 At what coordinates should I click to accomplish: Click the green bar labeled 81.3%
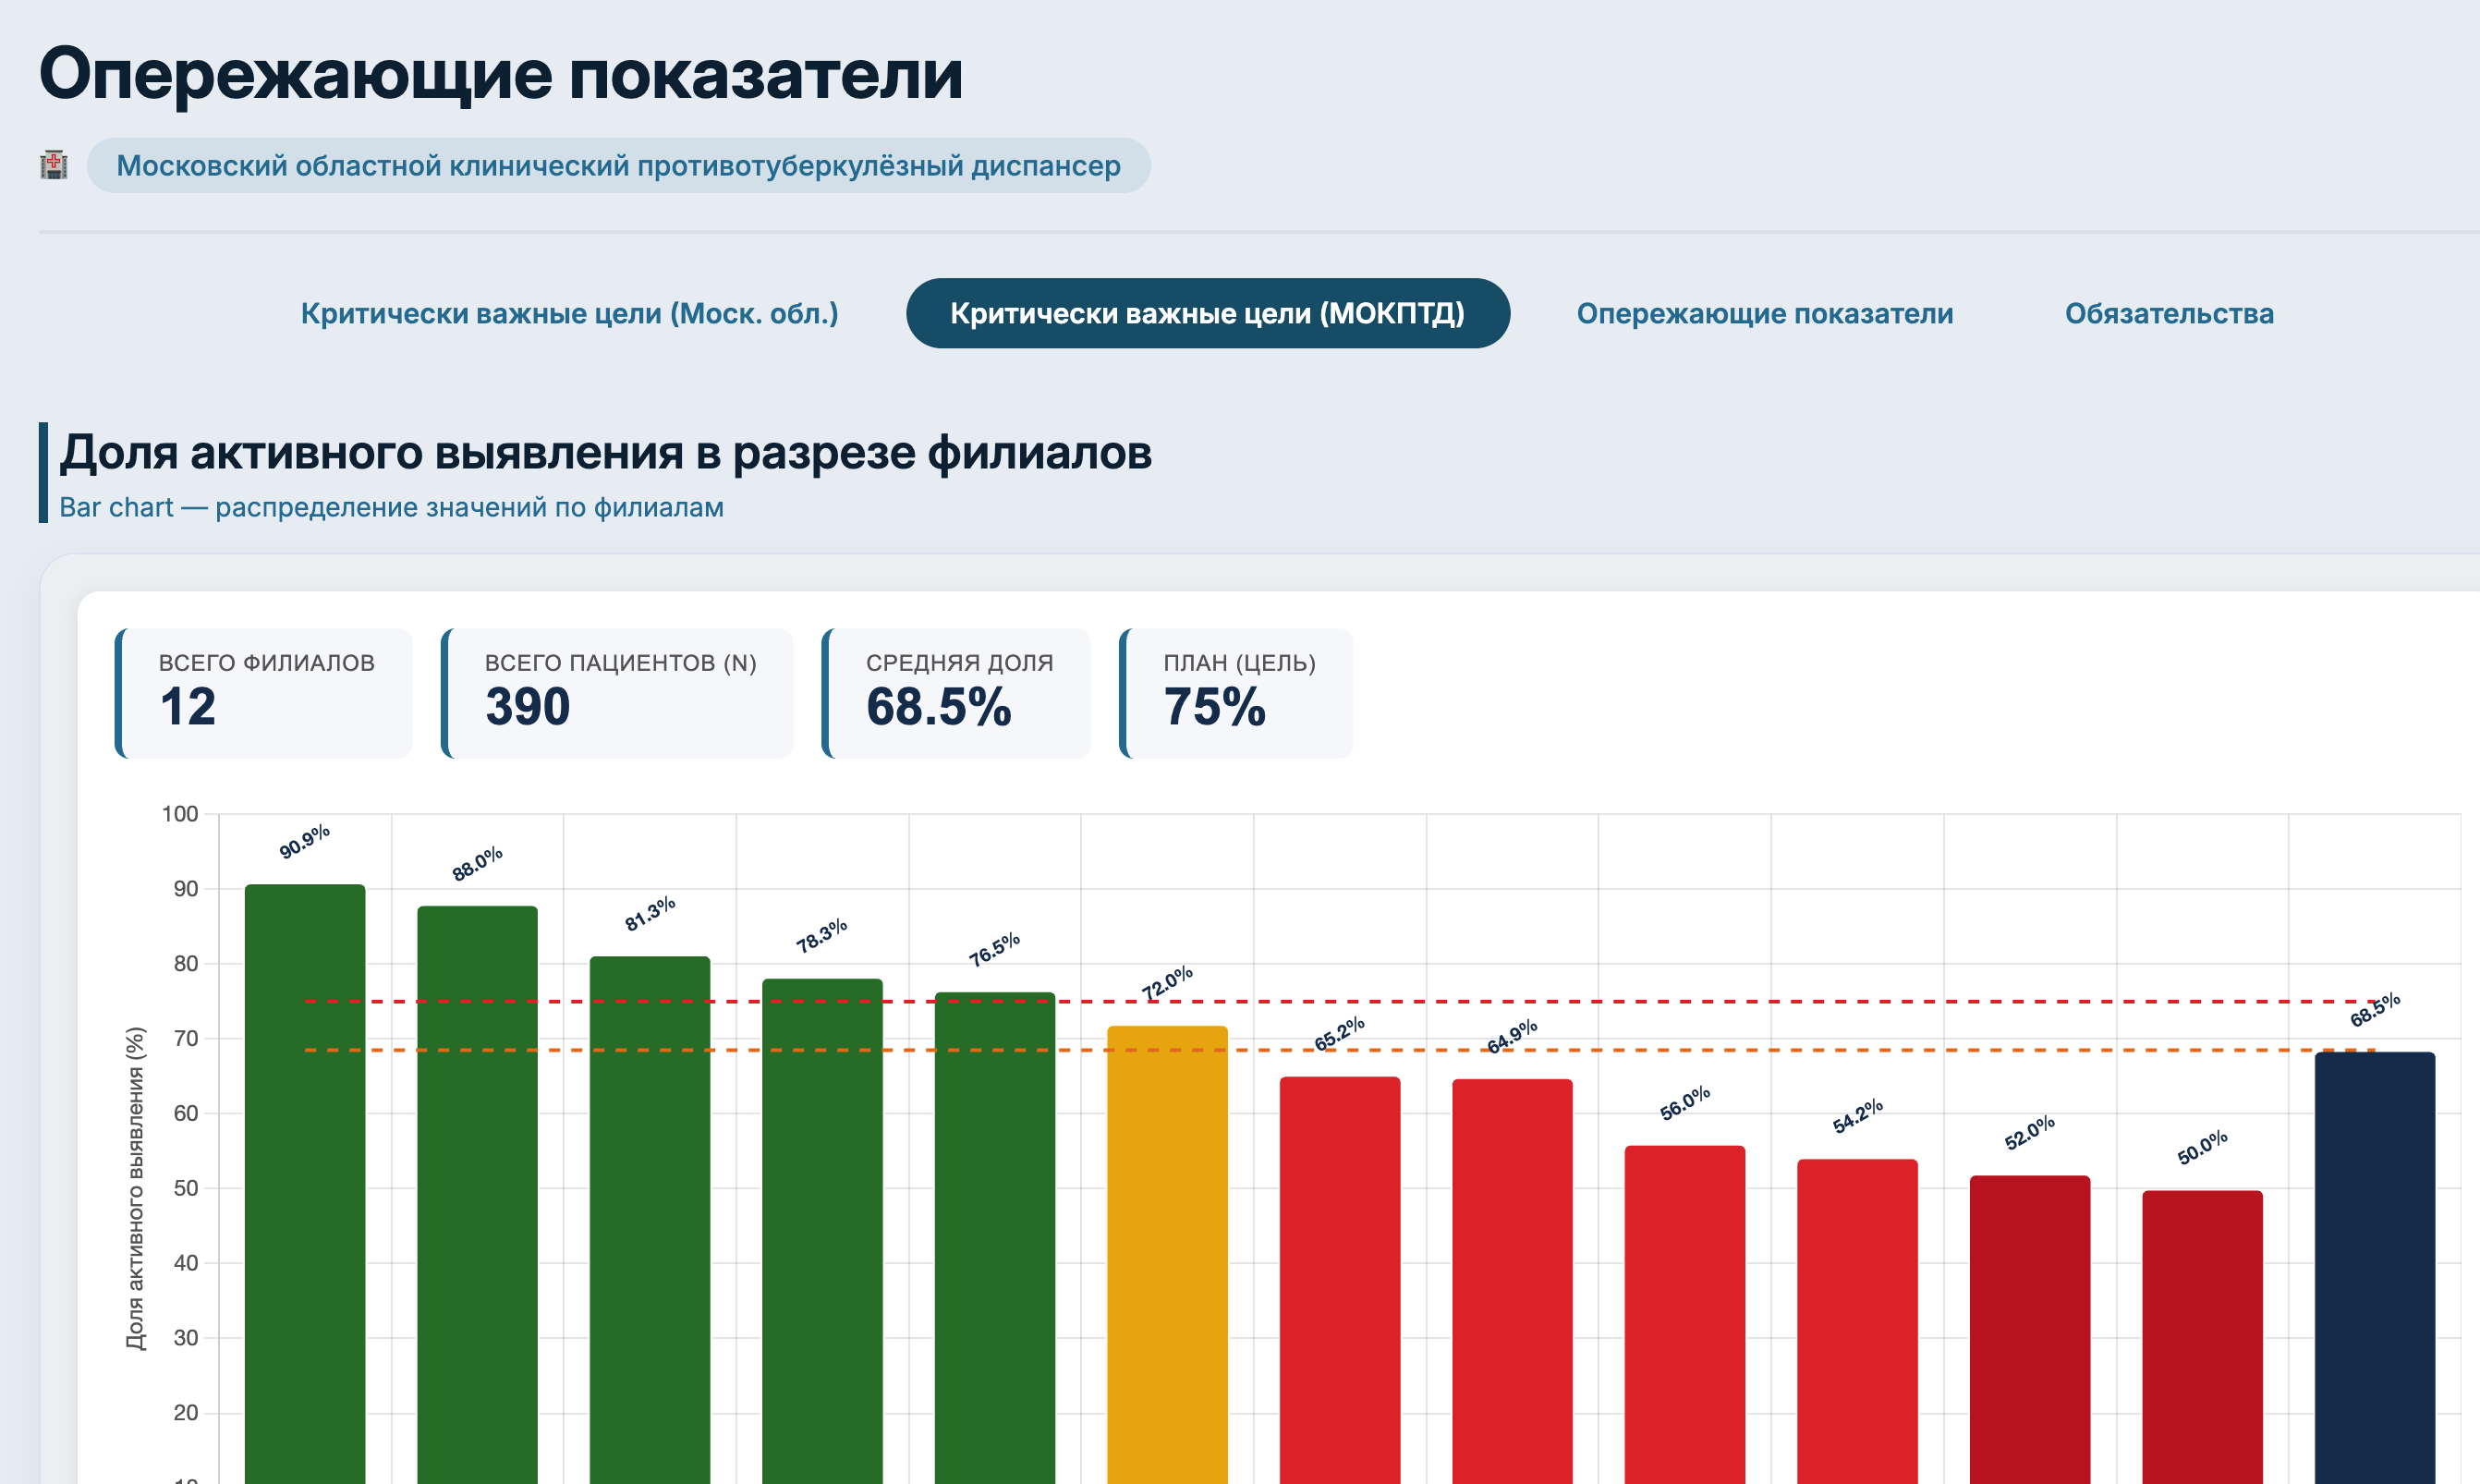[650, 1220]
